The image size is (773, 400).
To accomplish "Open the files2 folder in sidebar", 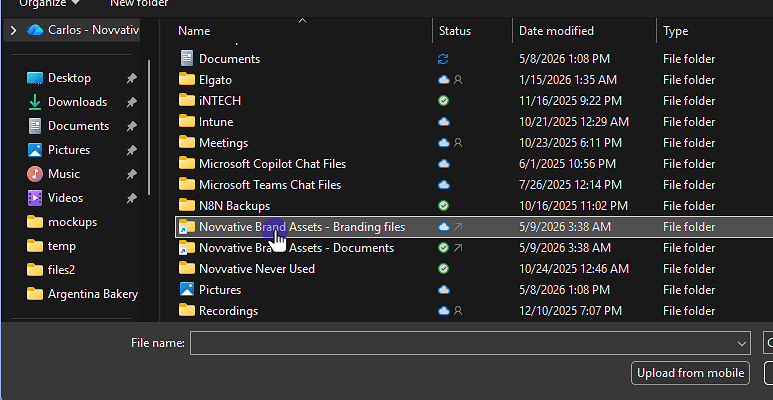I will (x=61, y=270).
